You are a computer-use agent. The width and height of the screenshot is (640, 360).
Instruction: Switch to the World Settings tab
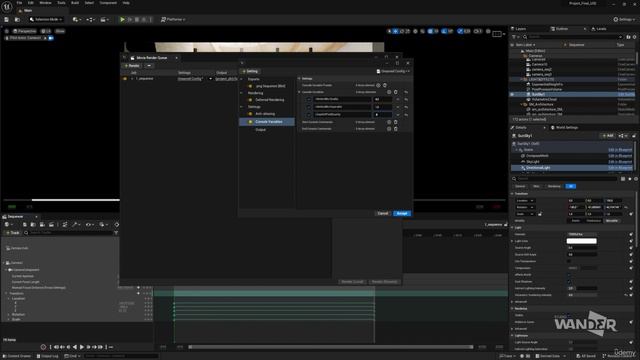tap(564, 128)
